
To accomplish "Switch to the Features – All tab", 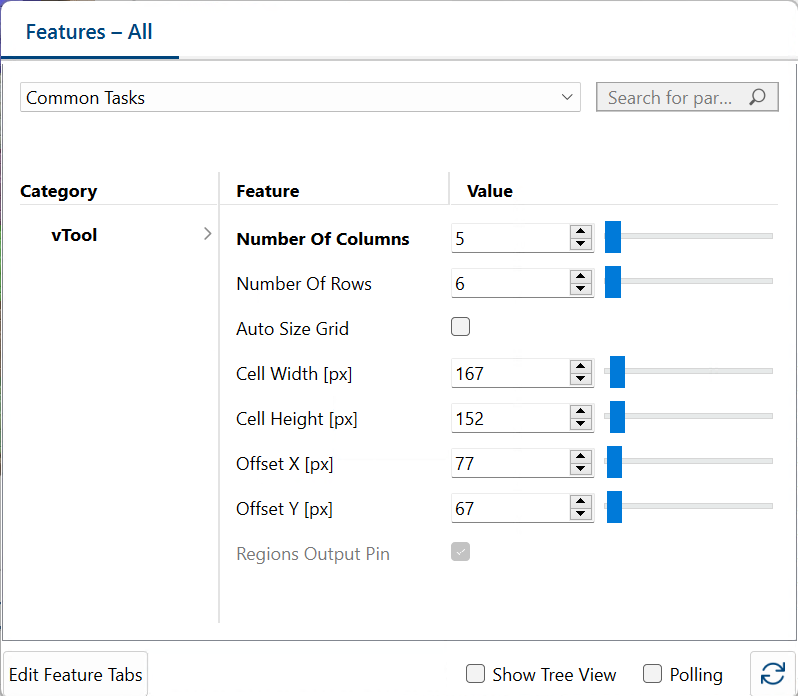I will tap(89, 32).
